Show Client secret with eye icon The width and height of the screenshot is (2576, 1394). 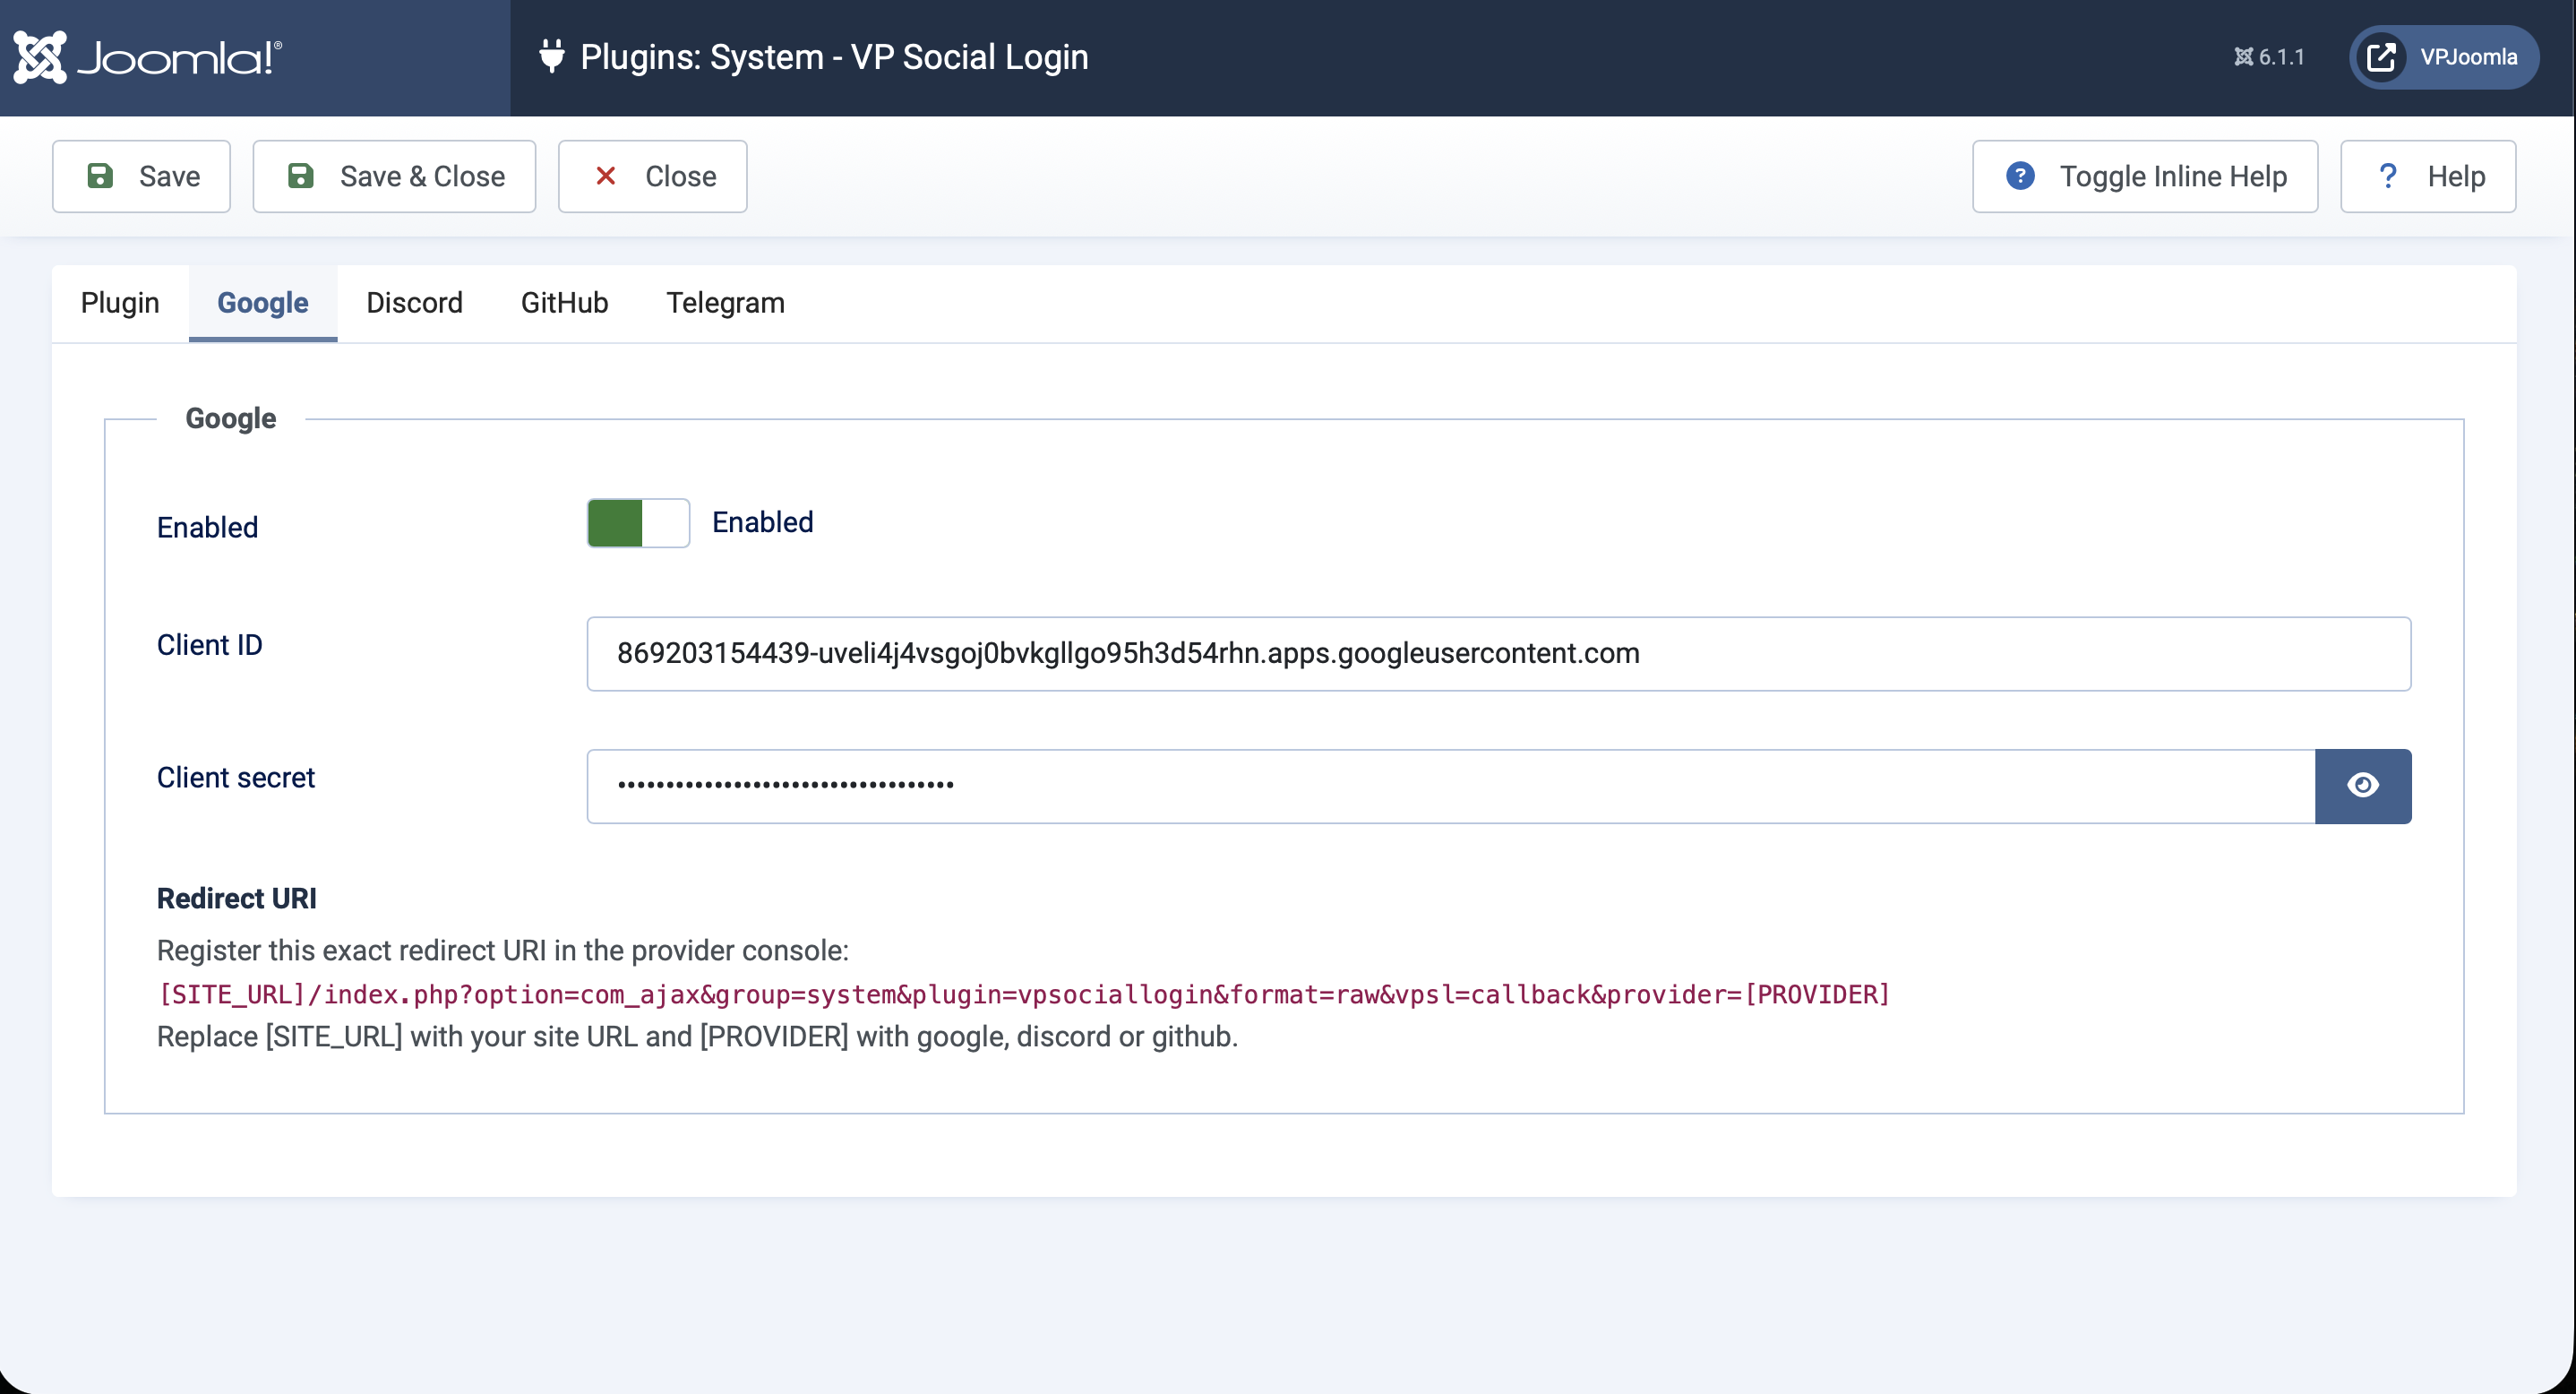point(2362,786)
